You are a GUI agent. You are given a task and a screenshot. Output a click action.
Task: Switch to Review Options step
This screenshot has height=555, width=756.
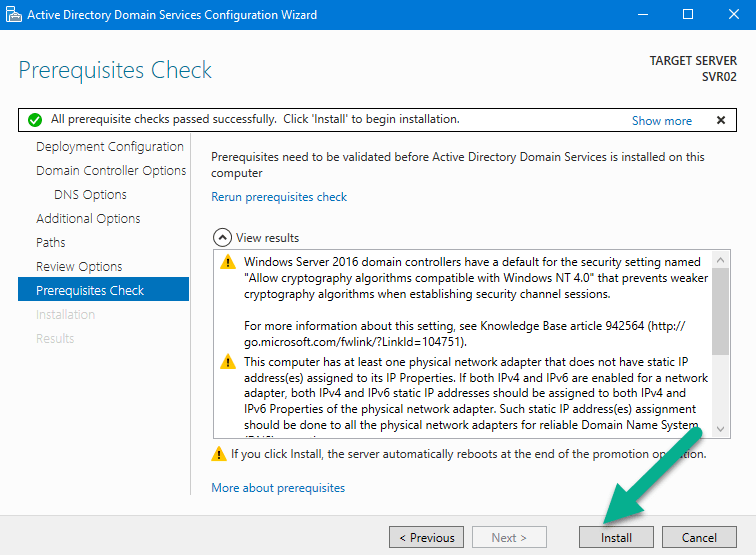click(79, 267)
